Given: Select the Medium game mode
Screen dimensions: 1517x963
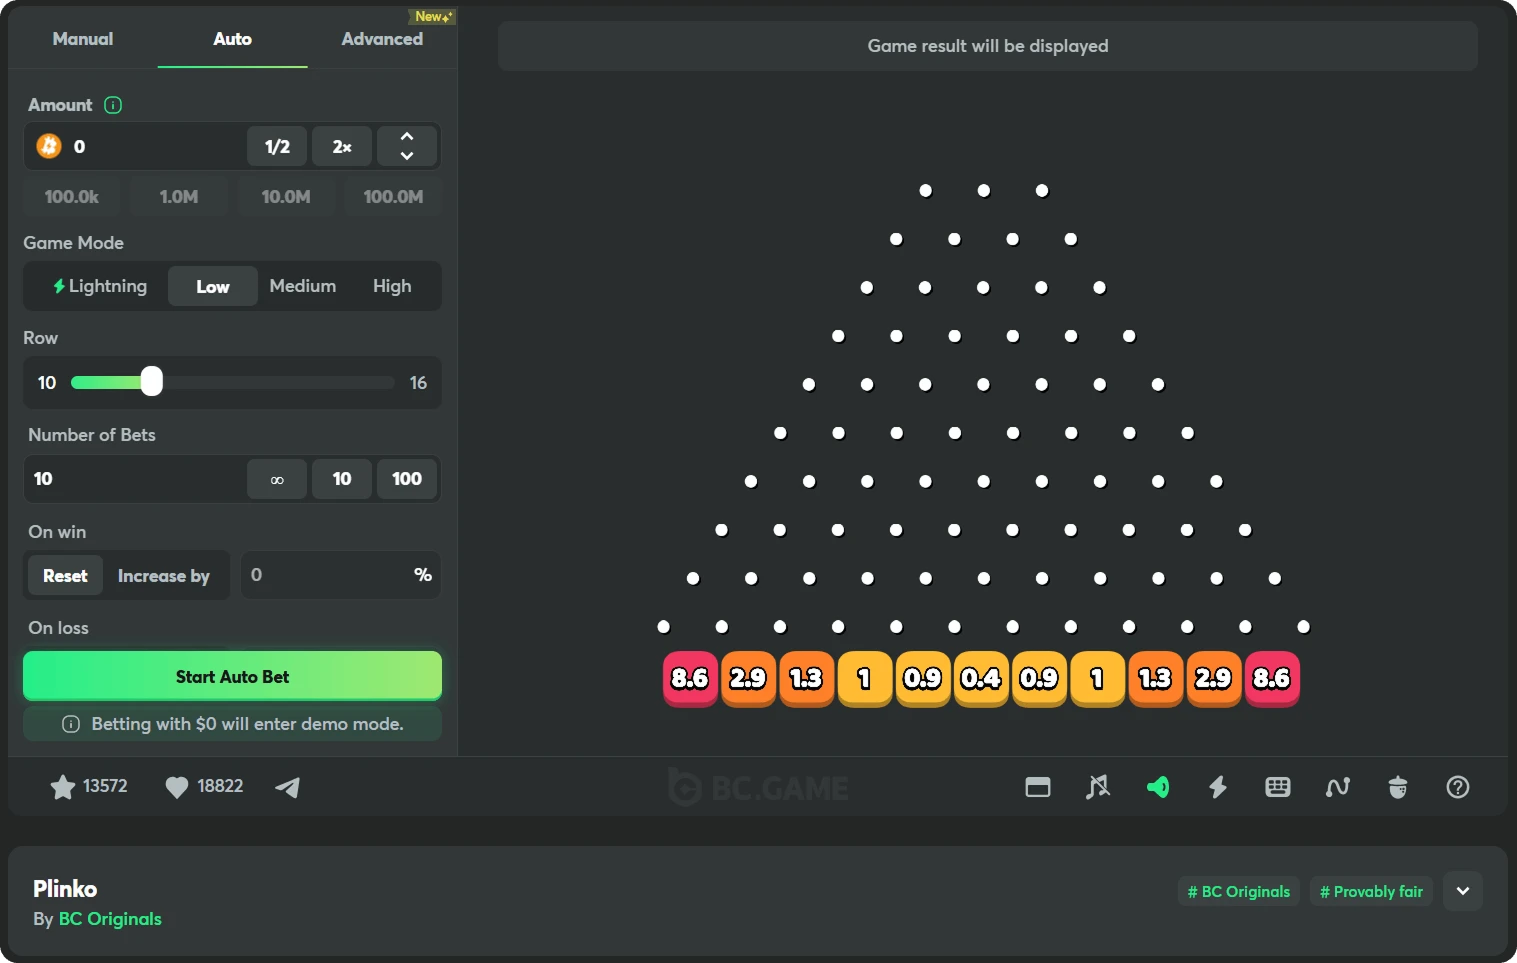Looking at the screenshot, I should [302, 286].
